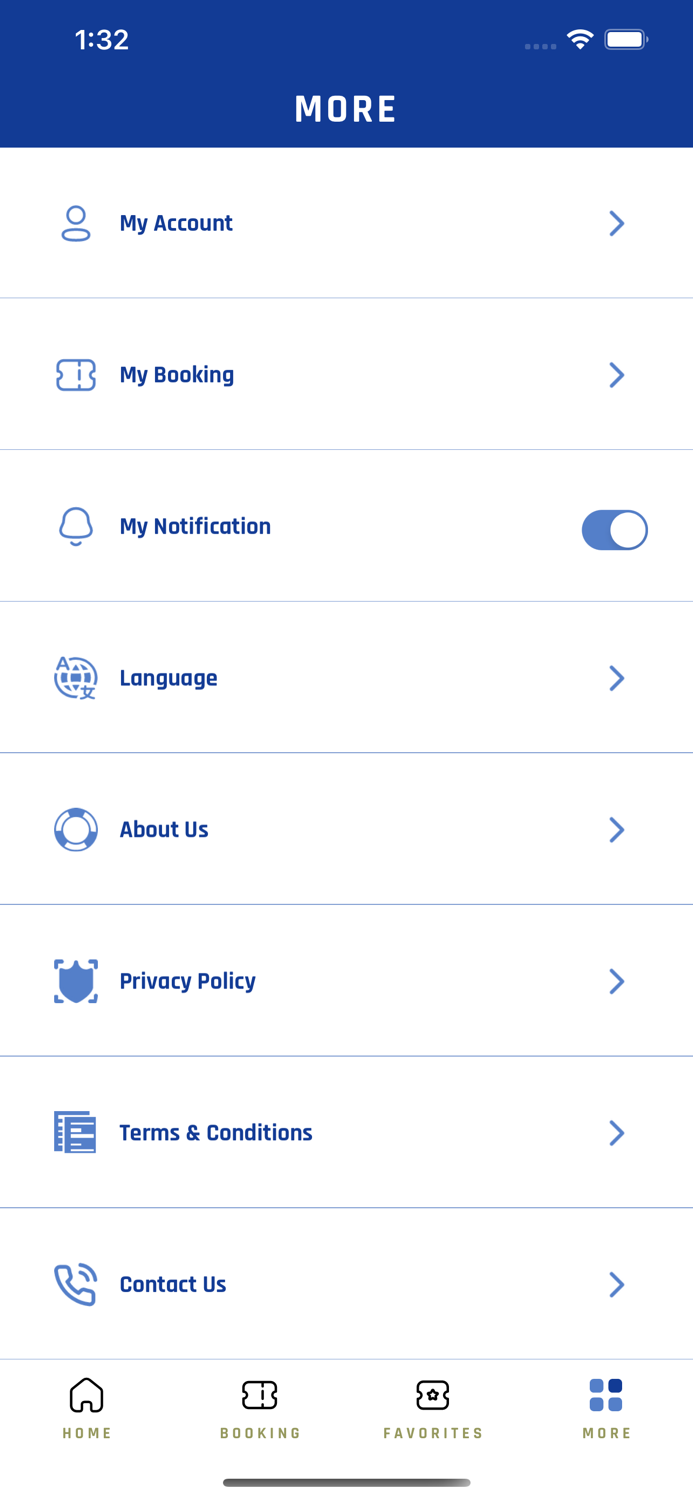Viewport: 693px width, 1500px height.
Task: Expand My Account using its chevron
Action: pyautogui.click(x=617, y=223)
